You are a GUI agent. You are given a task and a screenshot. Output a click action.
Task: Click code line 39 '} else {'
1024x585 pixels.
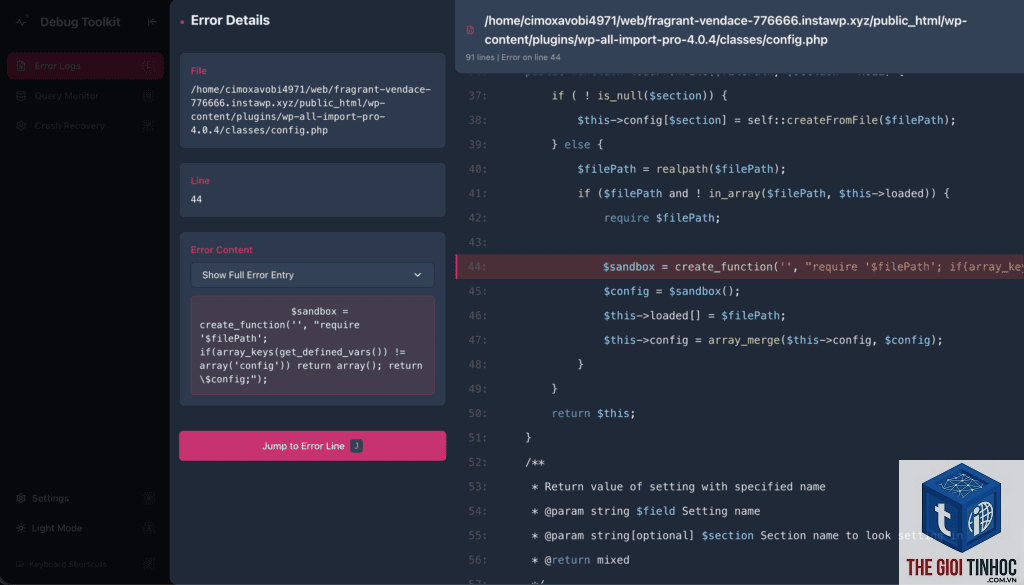click(x=577, y=144)
